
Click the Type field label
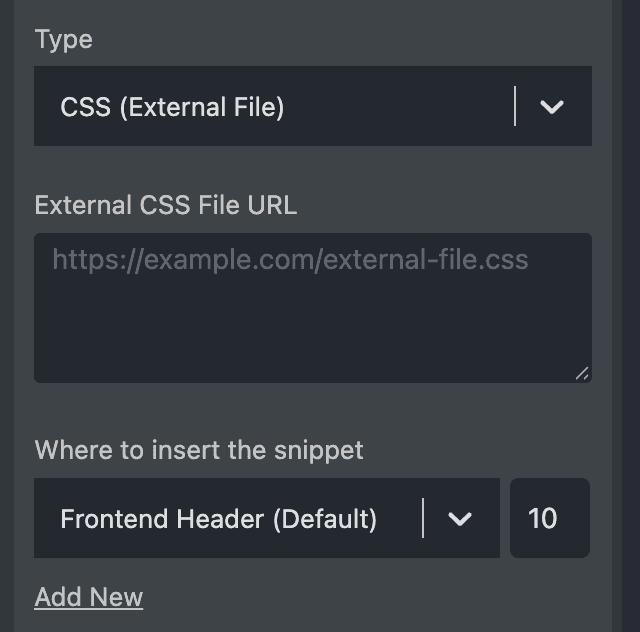tap(64, 40)
